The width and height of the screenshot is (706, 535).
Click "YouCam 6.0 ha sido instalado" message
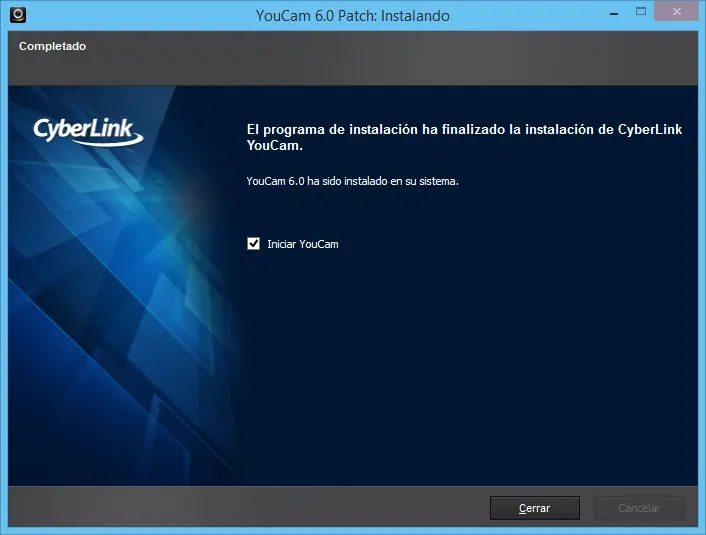click(353, 181)
